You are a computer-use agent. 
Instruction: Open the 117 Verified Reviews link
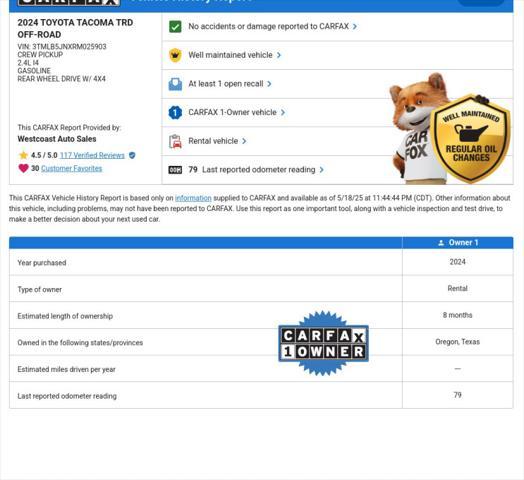[92, 155]
